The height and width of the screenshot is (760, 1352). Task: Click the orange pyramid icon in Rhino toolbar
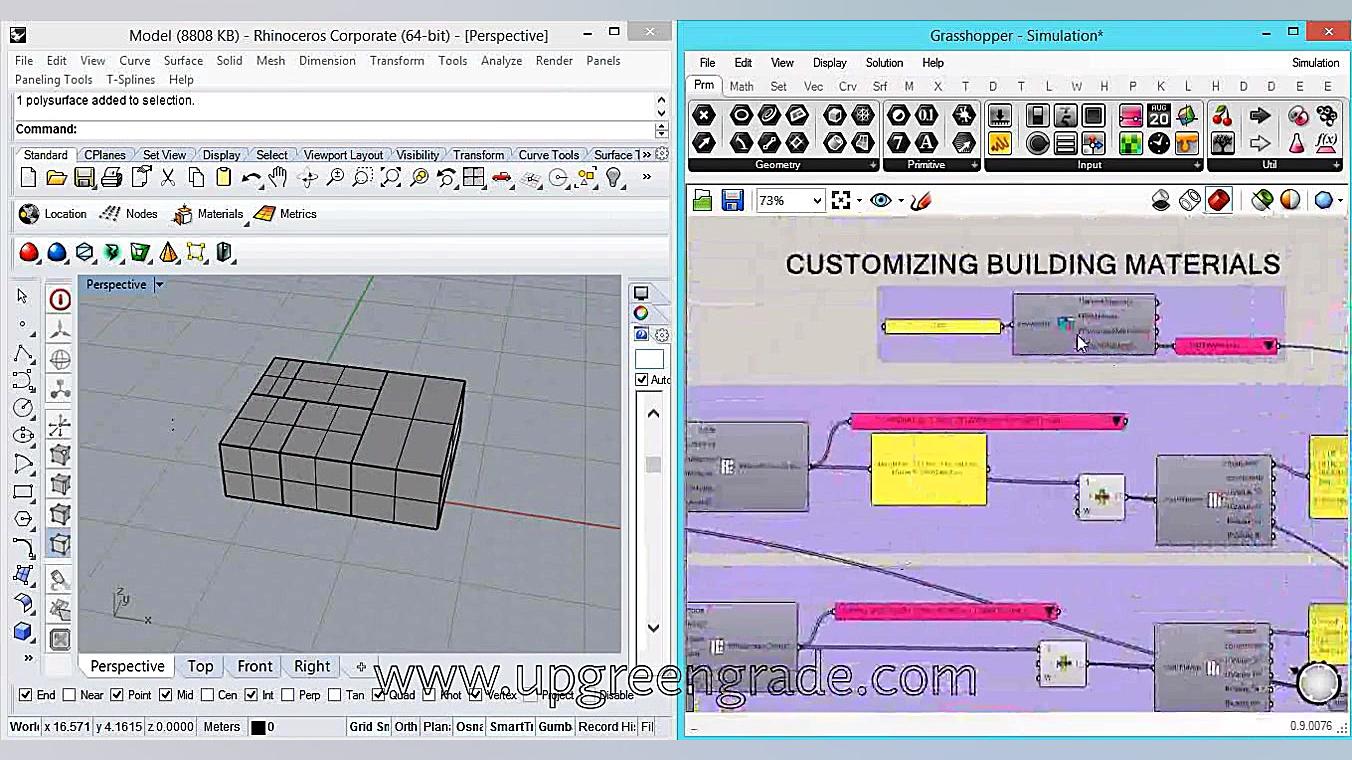coord(168,252)
